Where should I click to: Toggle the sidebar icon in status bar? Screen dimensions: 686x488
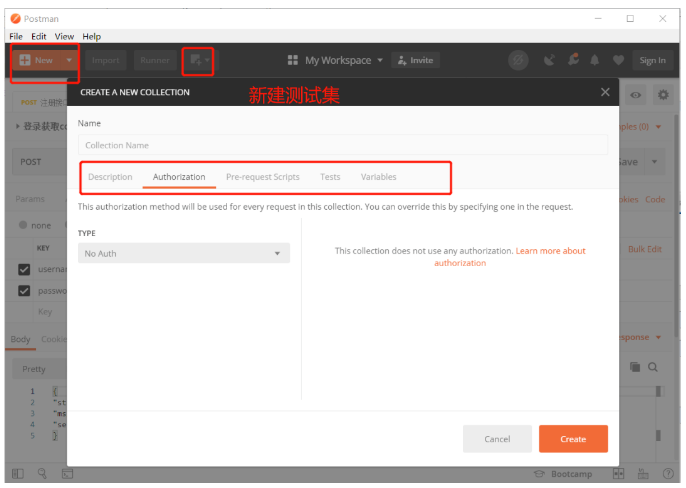(18, 474)
